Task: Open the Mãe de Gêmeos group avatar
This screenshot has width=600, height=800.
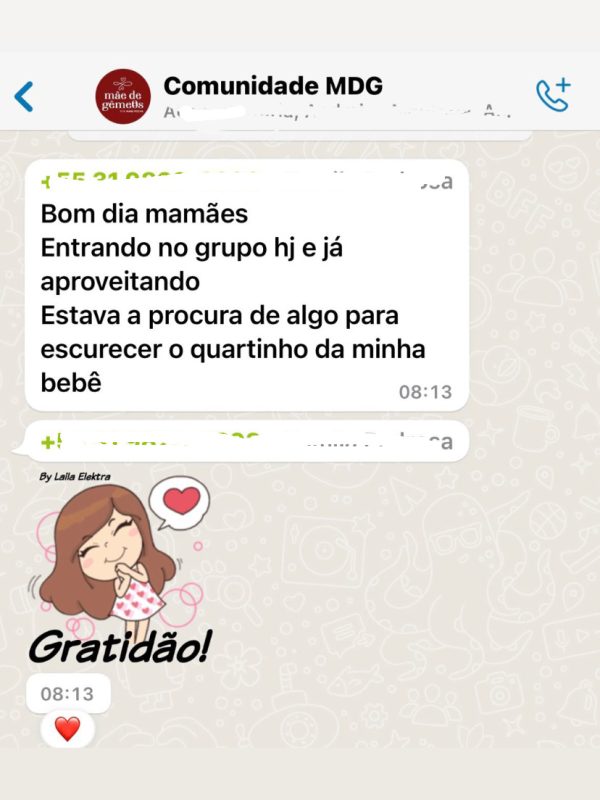Action: coord(123,96)
